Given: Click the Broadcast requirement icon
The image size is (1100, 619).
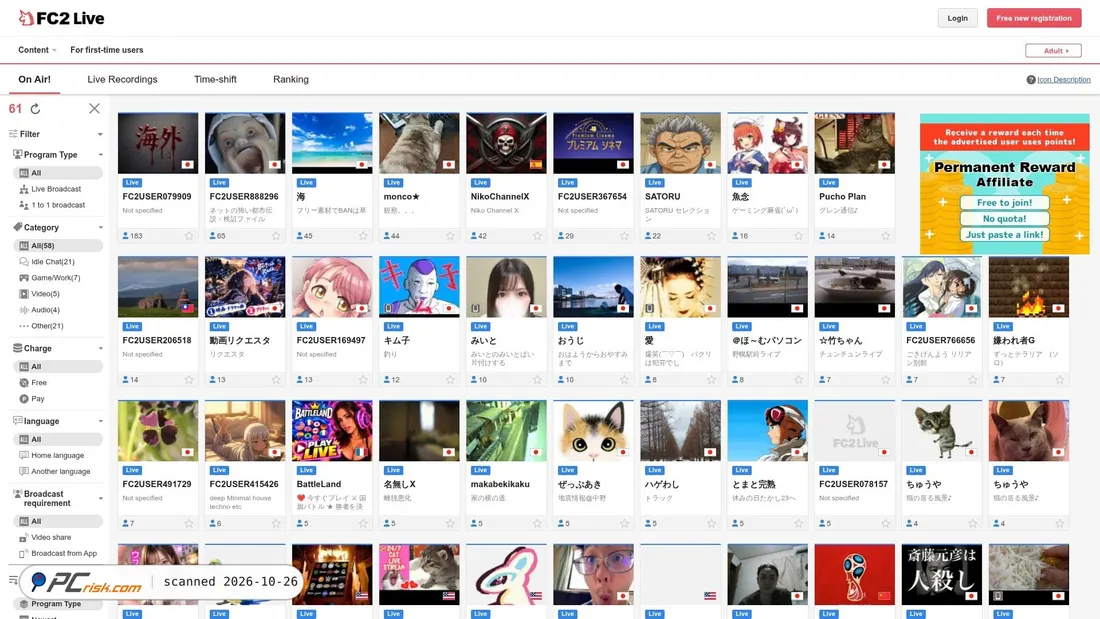Looking at the screenshot, I should pos(18,495).
